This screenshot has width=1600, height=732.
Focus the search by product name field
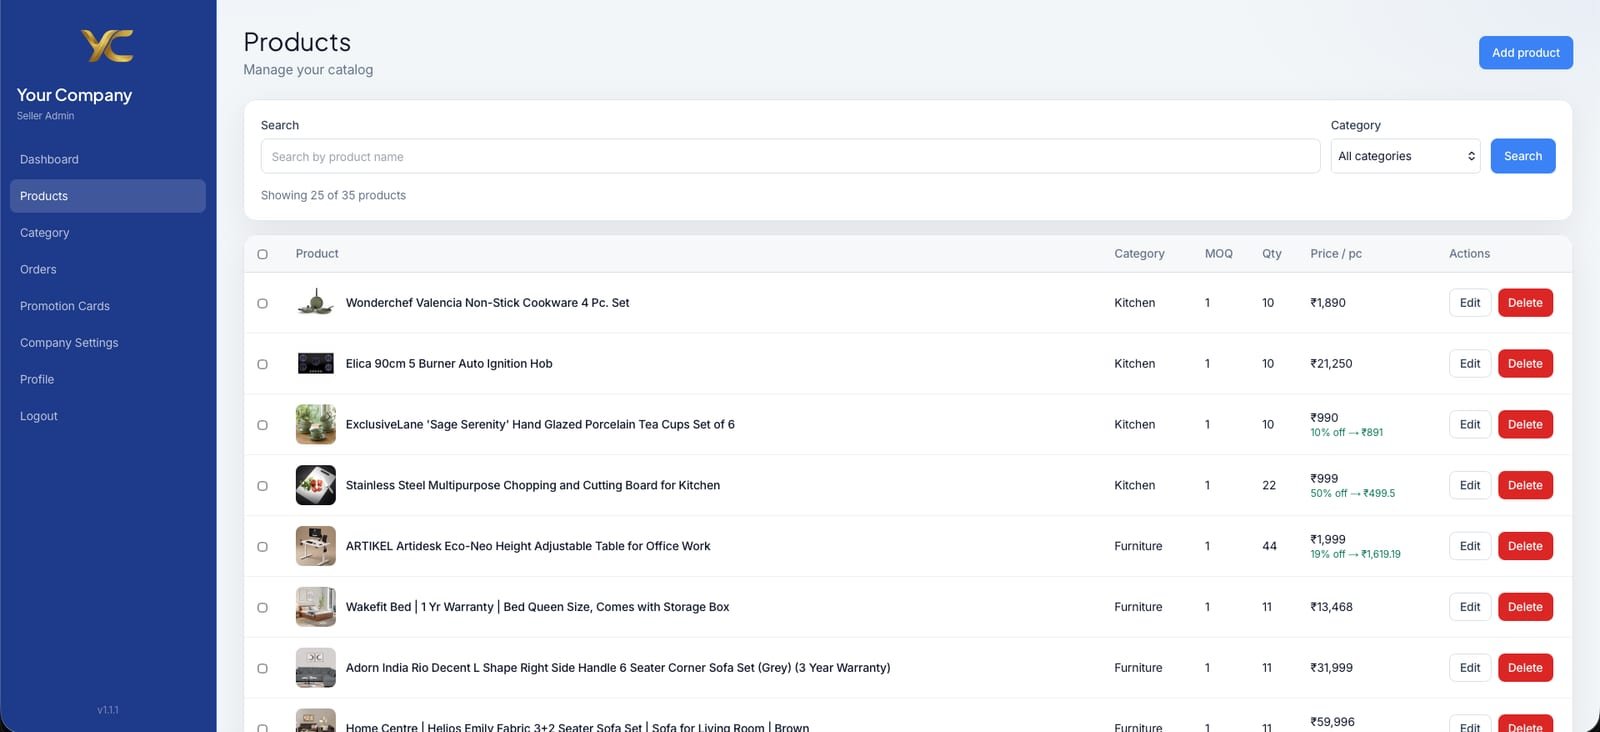790,157
